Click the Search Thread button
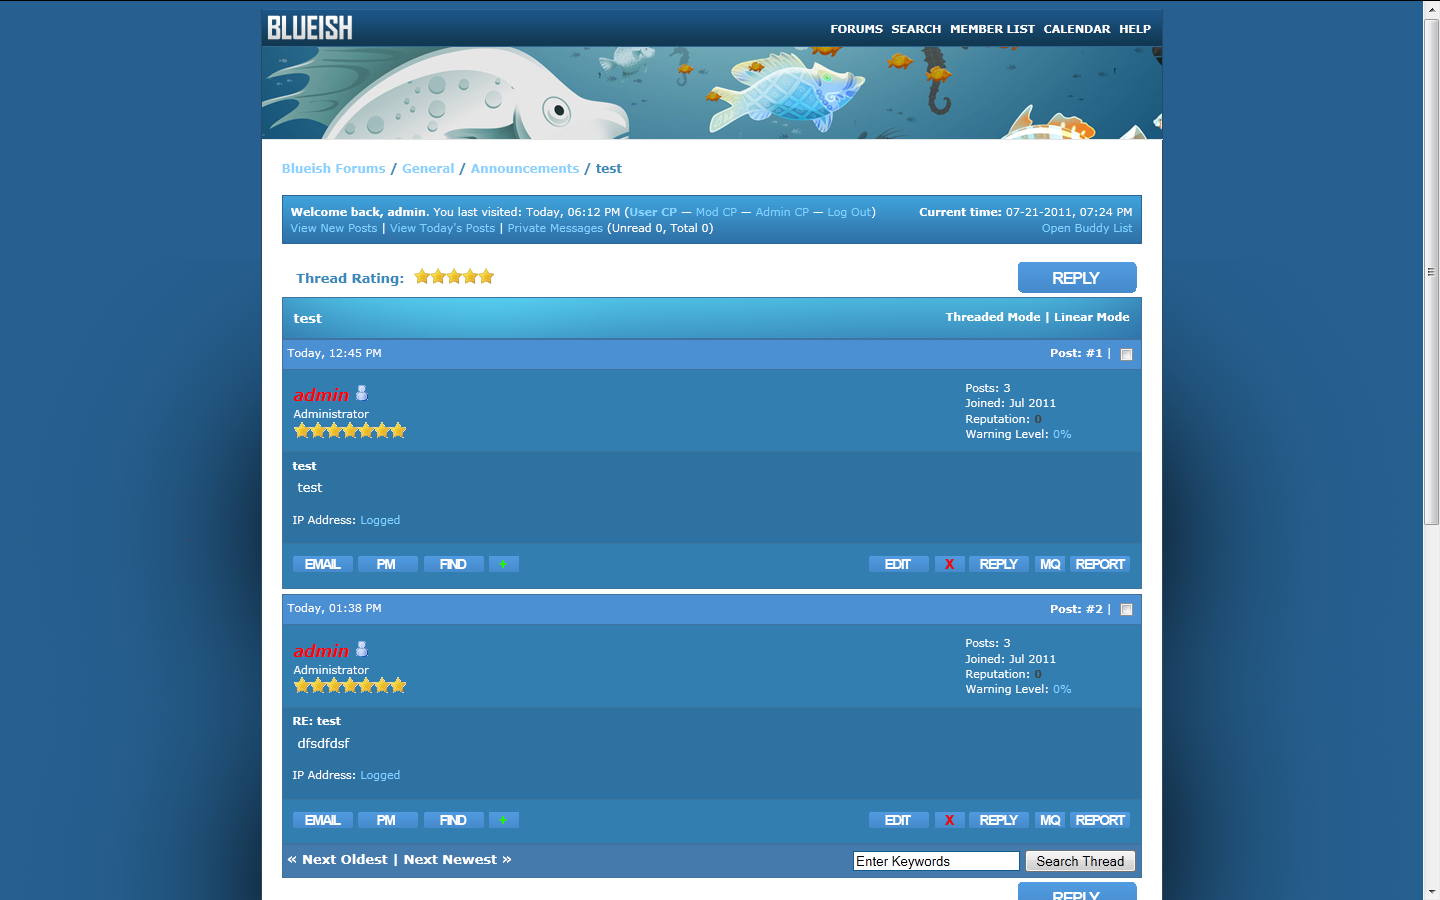The height and width of the screenshot is (900, 1440). pyautogui.click(x=1079, y=861)
